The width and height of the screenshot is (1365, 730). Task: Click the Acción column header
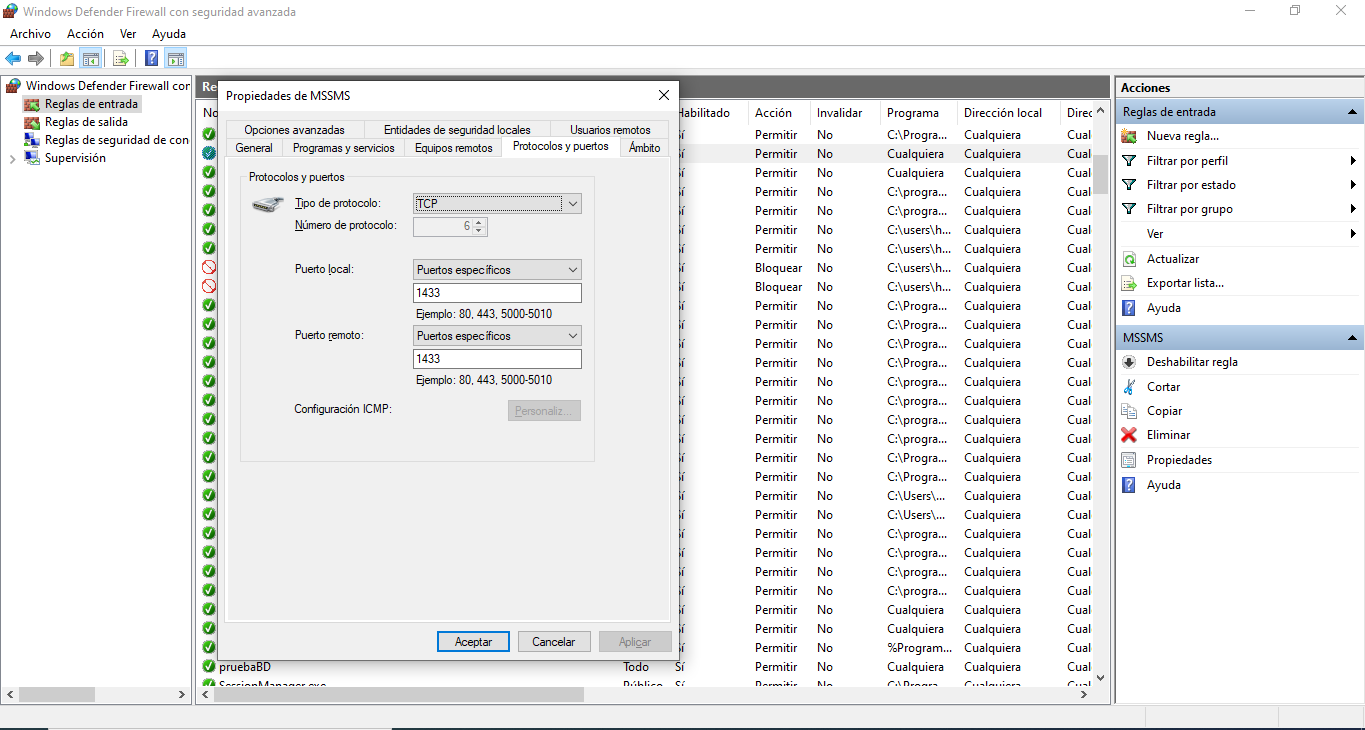pos(779,113)
